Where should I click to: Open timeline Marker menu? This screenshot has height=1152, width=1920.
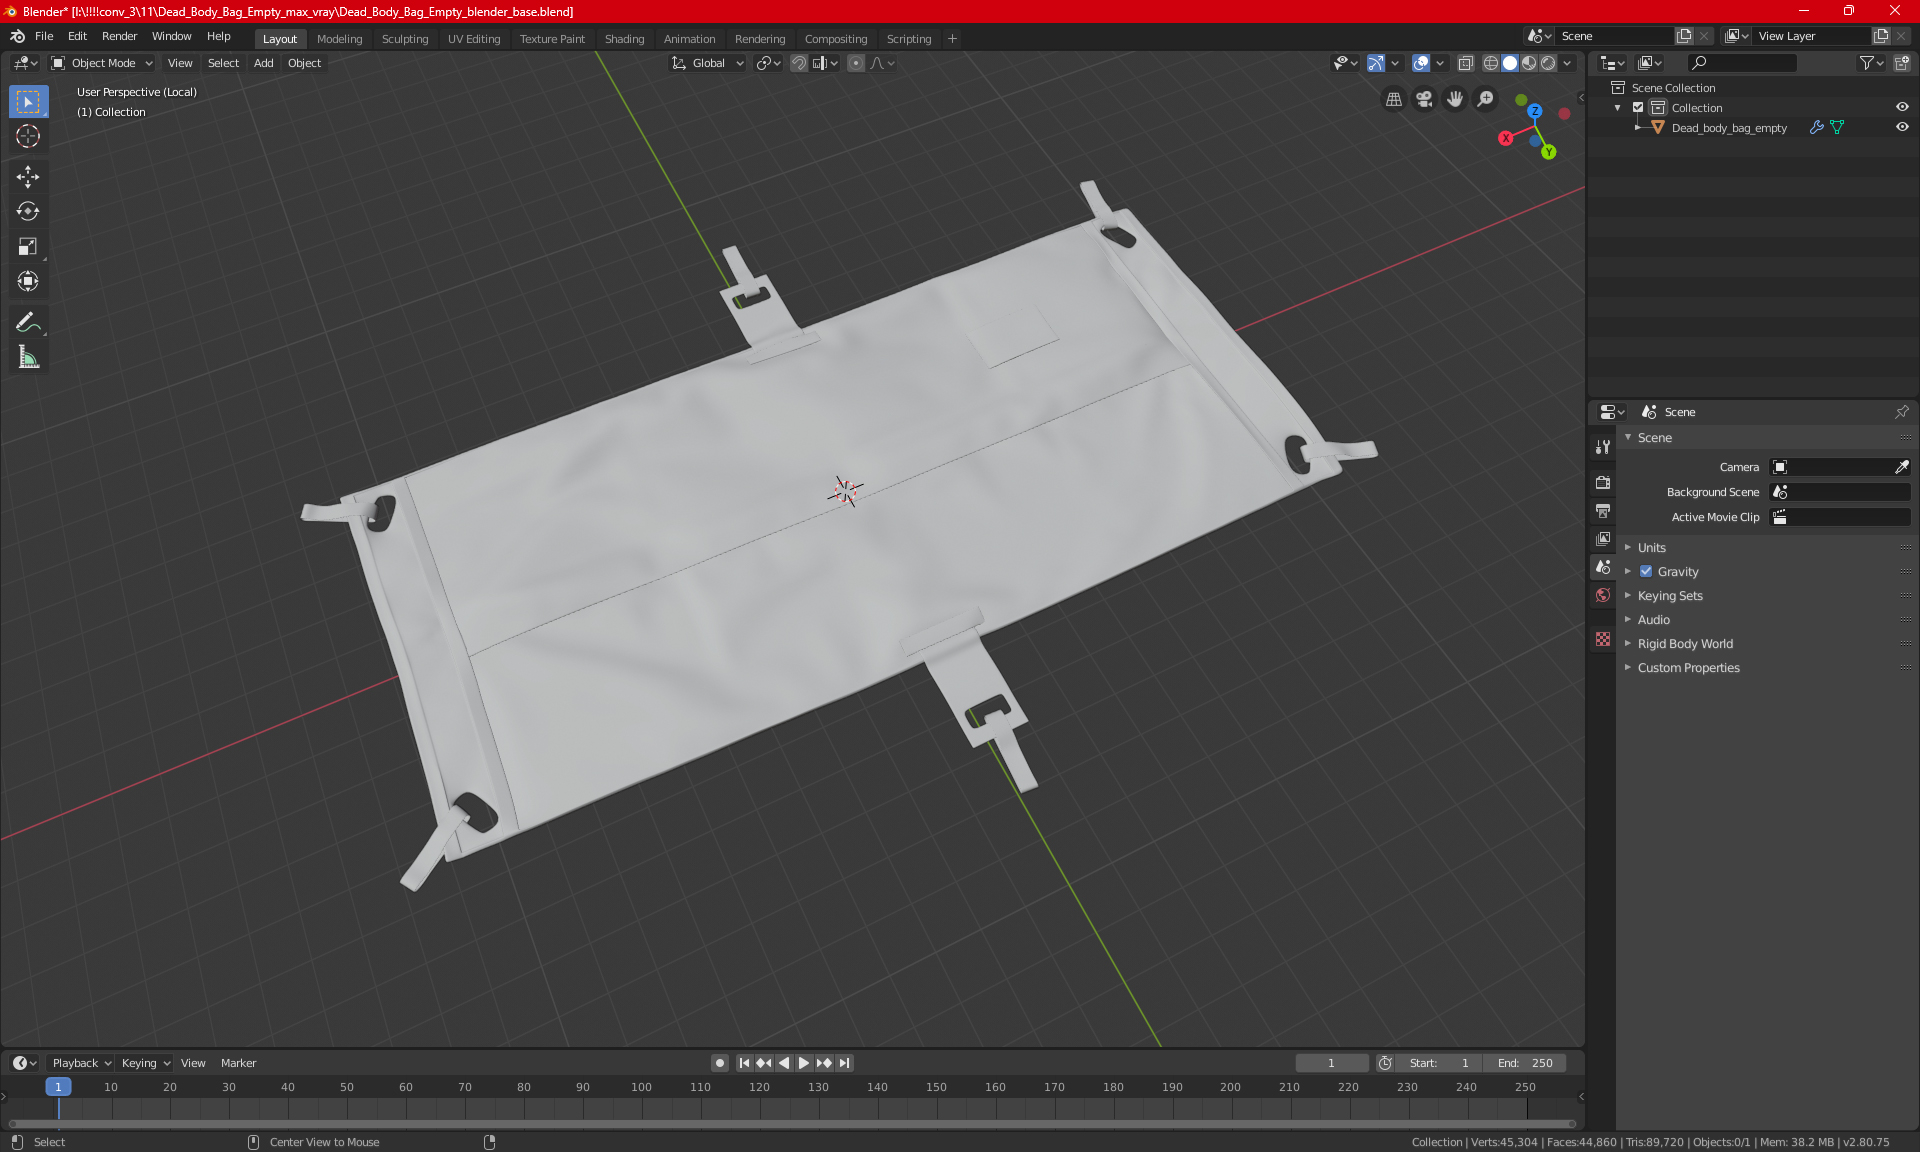coord(238,1063)
